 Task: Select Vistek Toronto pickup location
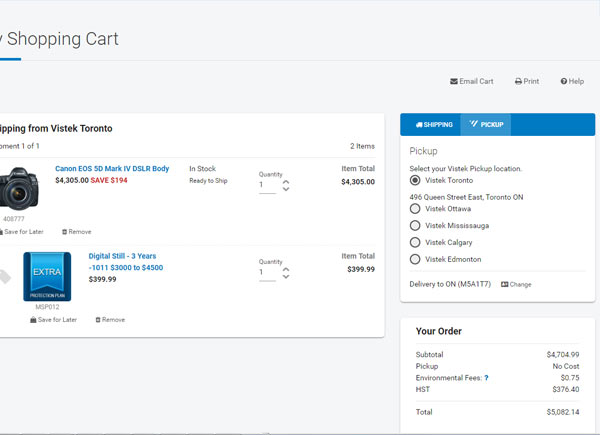[x=415, y=180]
